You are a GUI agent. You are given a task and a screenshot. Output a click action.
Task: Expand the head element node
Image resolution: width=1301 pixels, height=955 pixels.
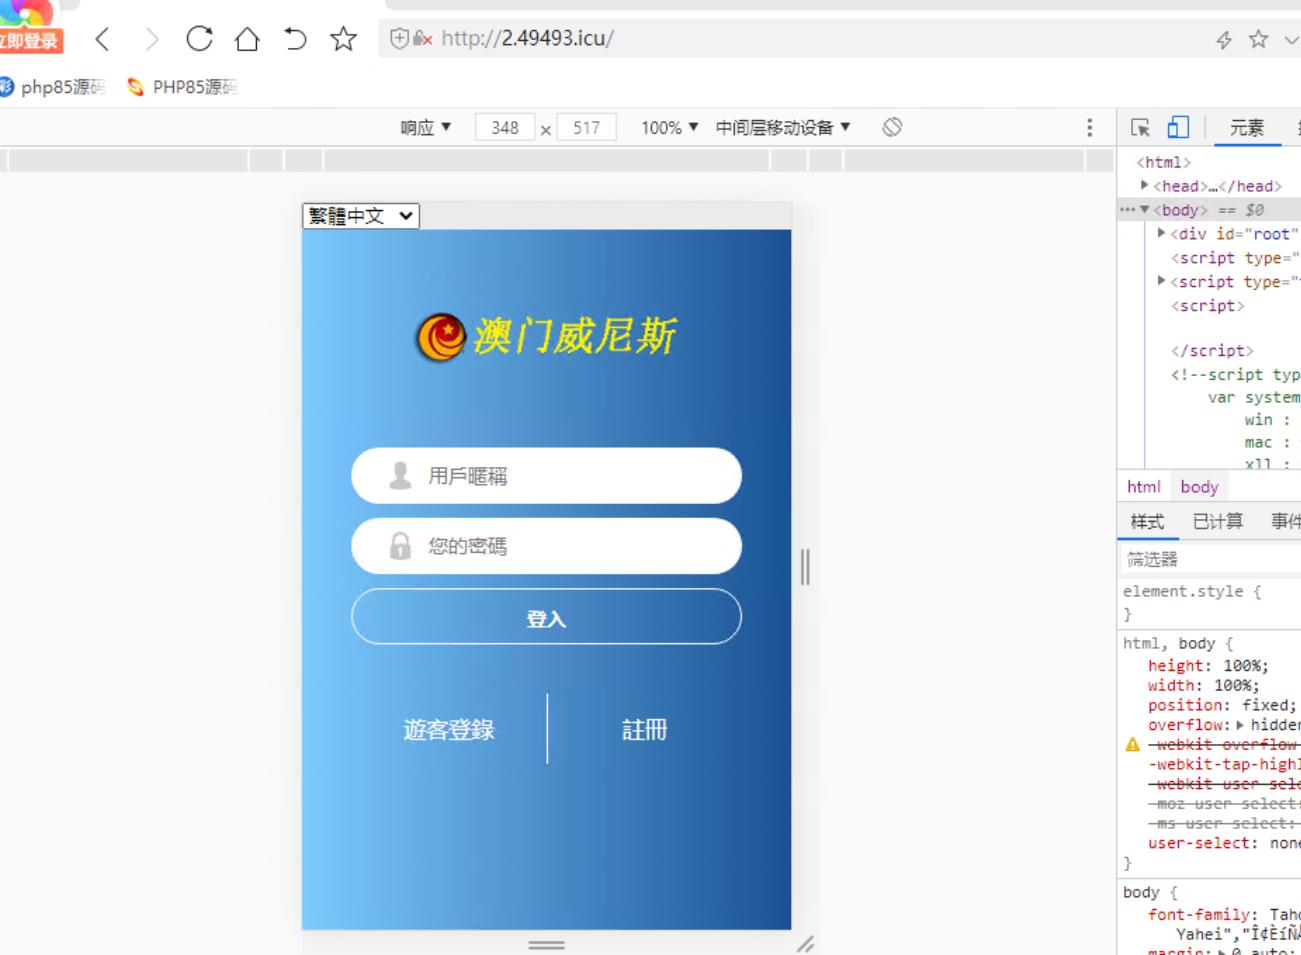click(x=1145, y=186)
